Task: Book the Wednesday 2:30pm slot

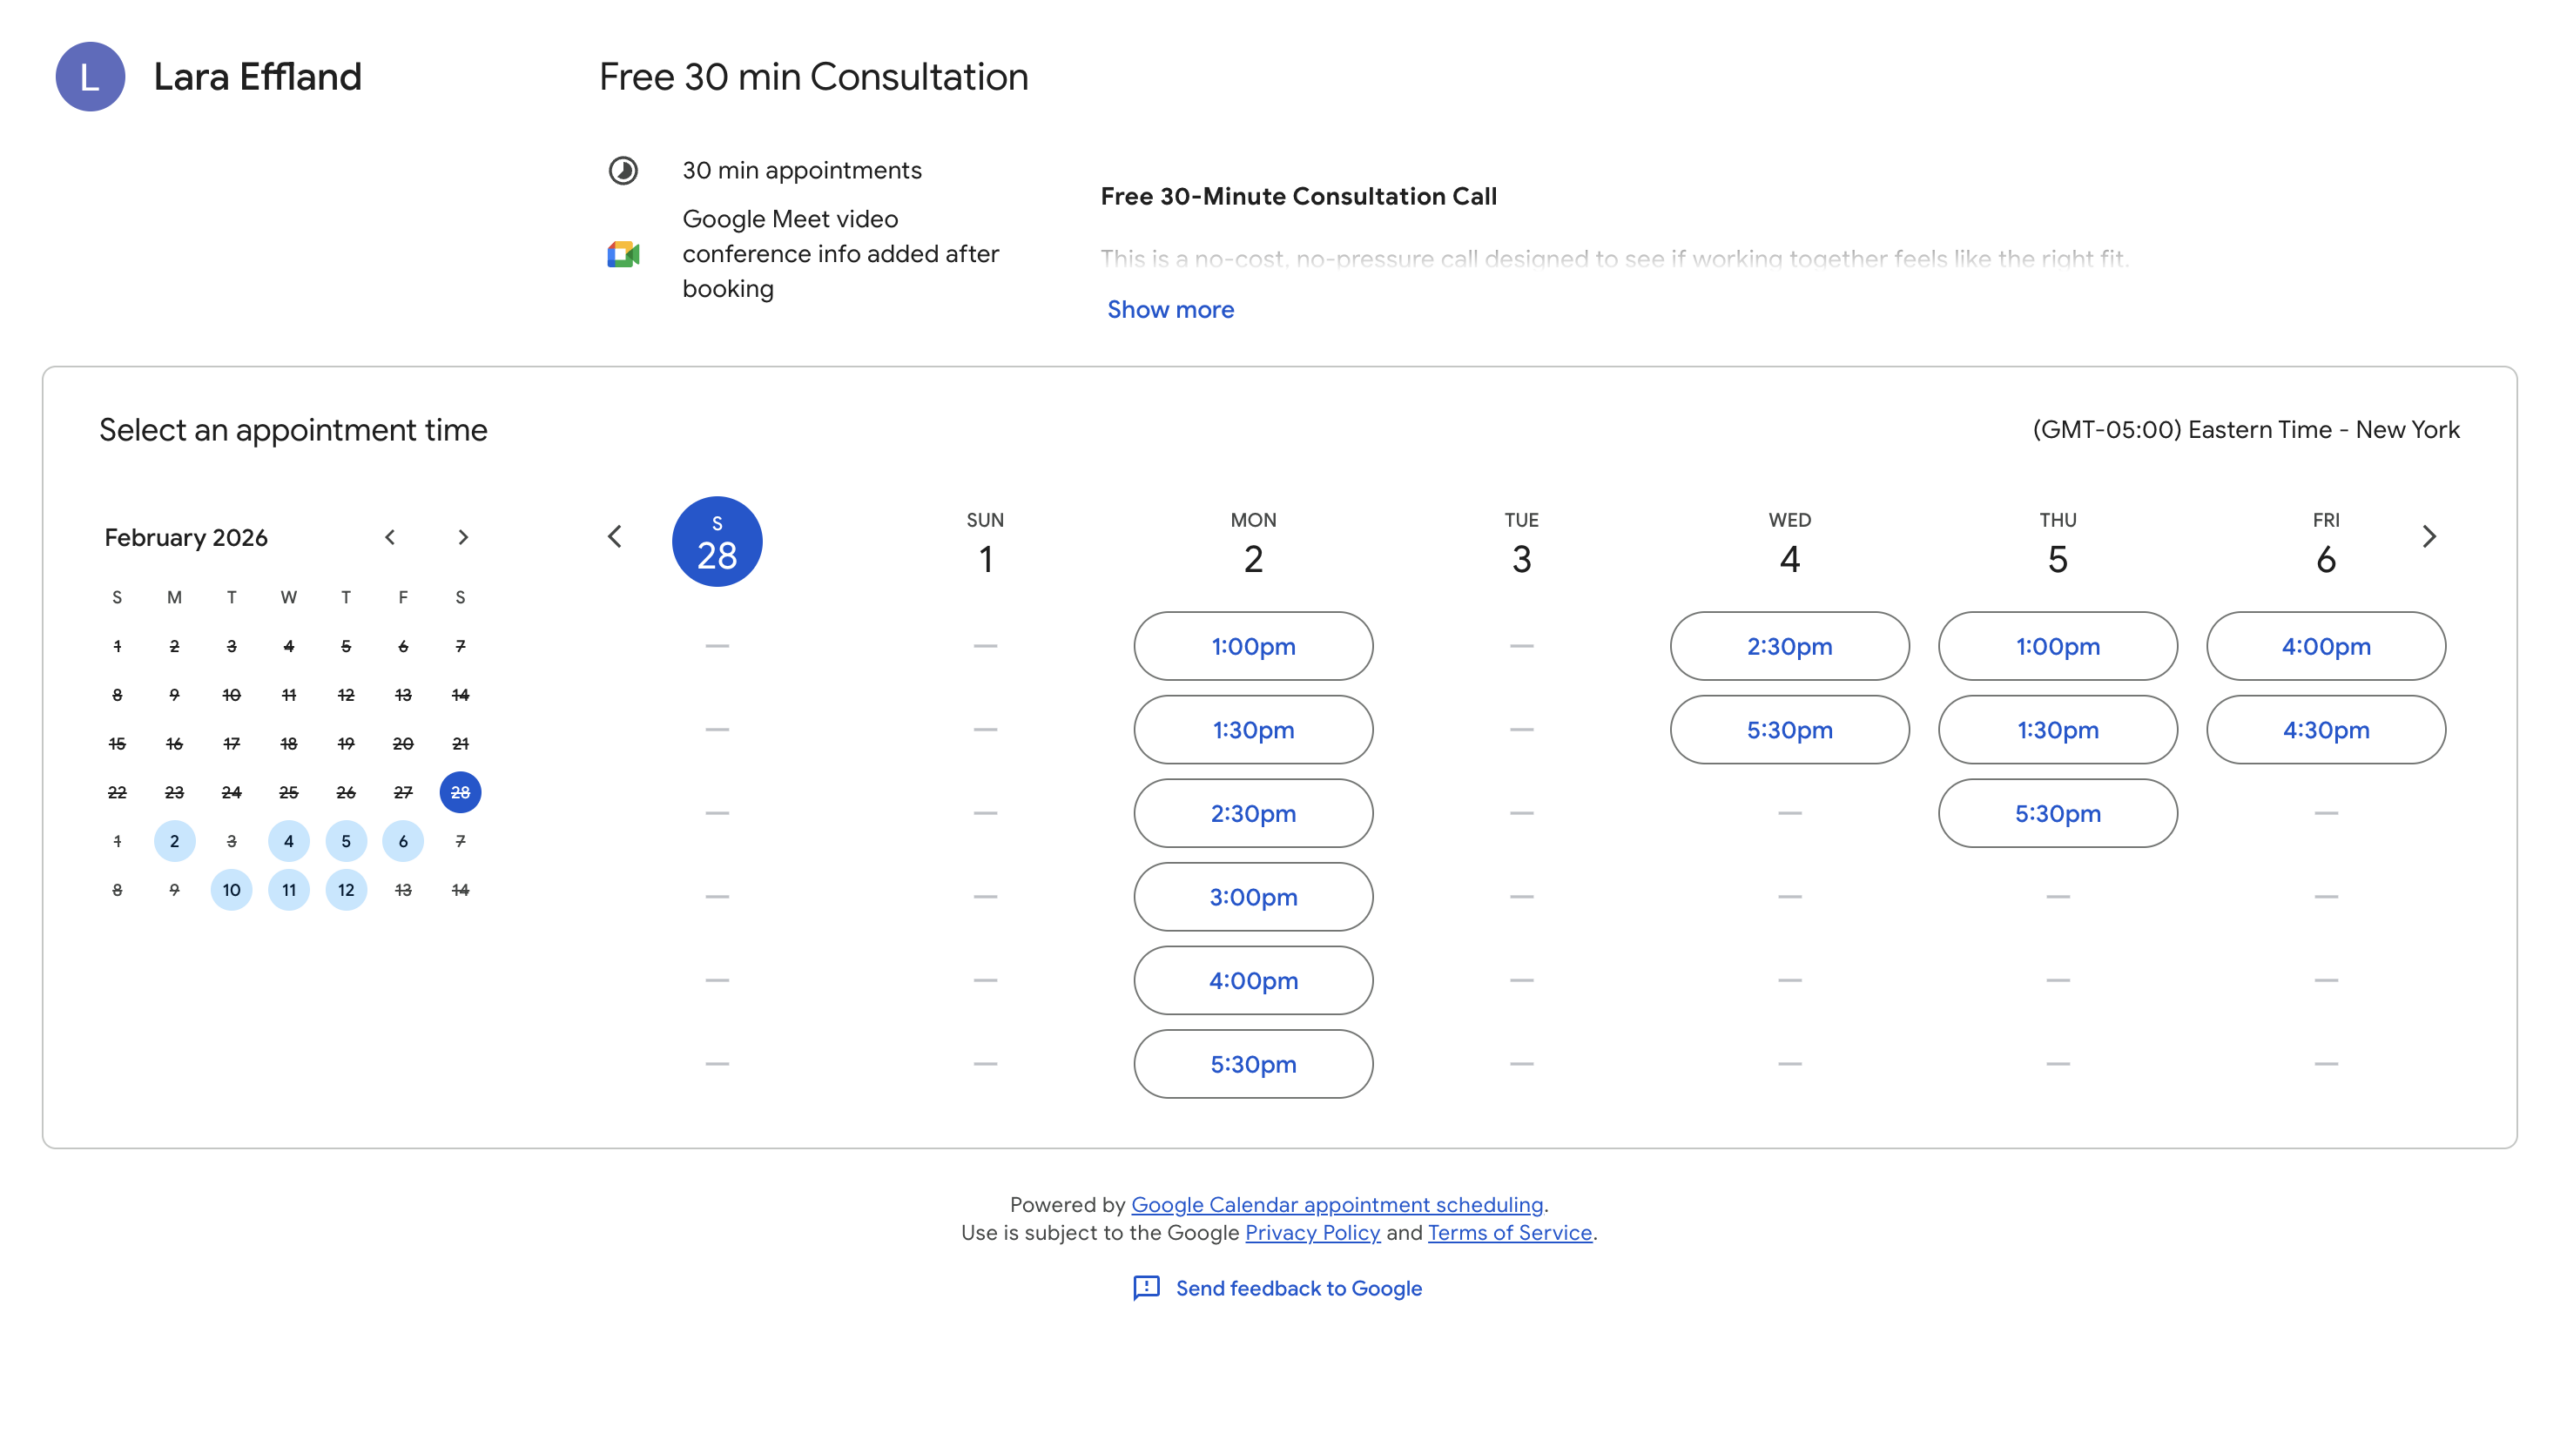Action: tap(1789, 647)
